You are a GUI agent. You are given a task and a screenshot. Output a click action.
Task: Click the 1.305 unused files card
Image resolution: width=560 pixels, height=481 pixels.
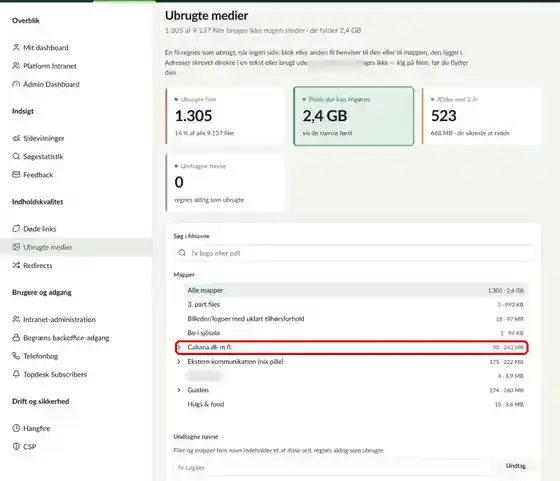click(x=225, y=116)
